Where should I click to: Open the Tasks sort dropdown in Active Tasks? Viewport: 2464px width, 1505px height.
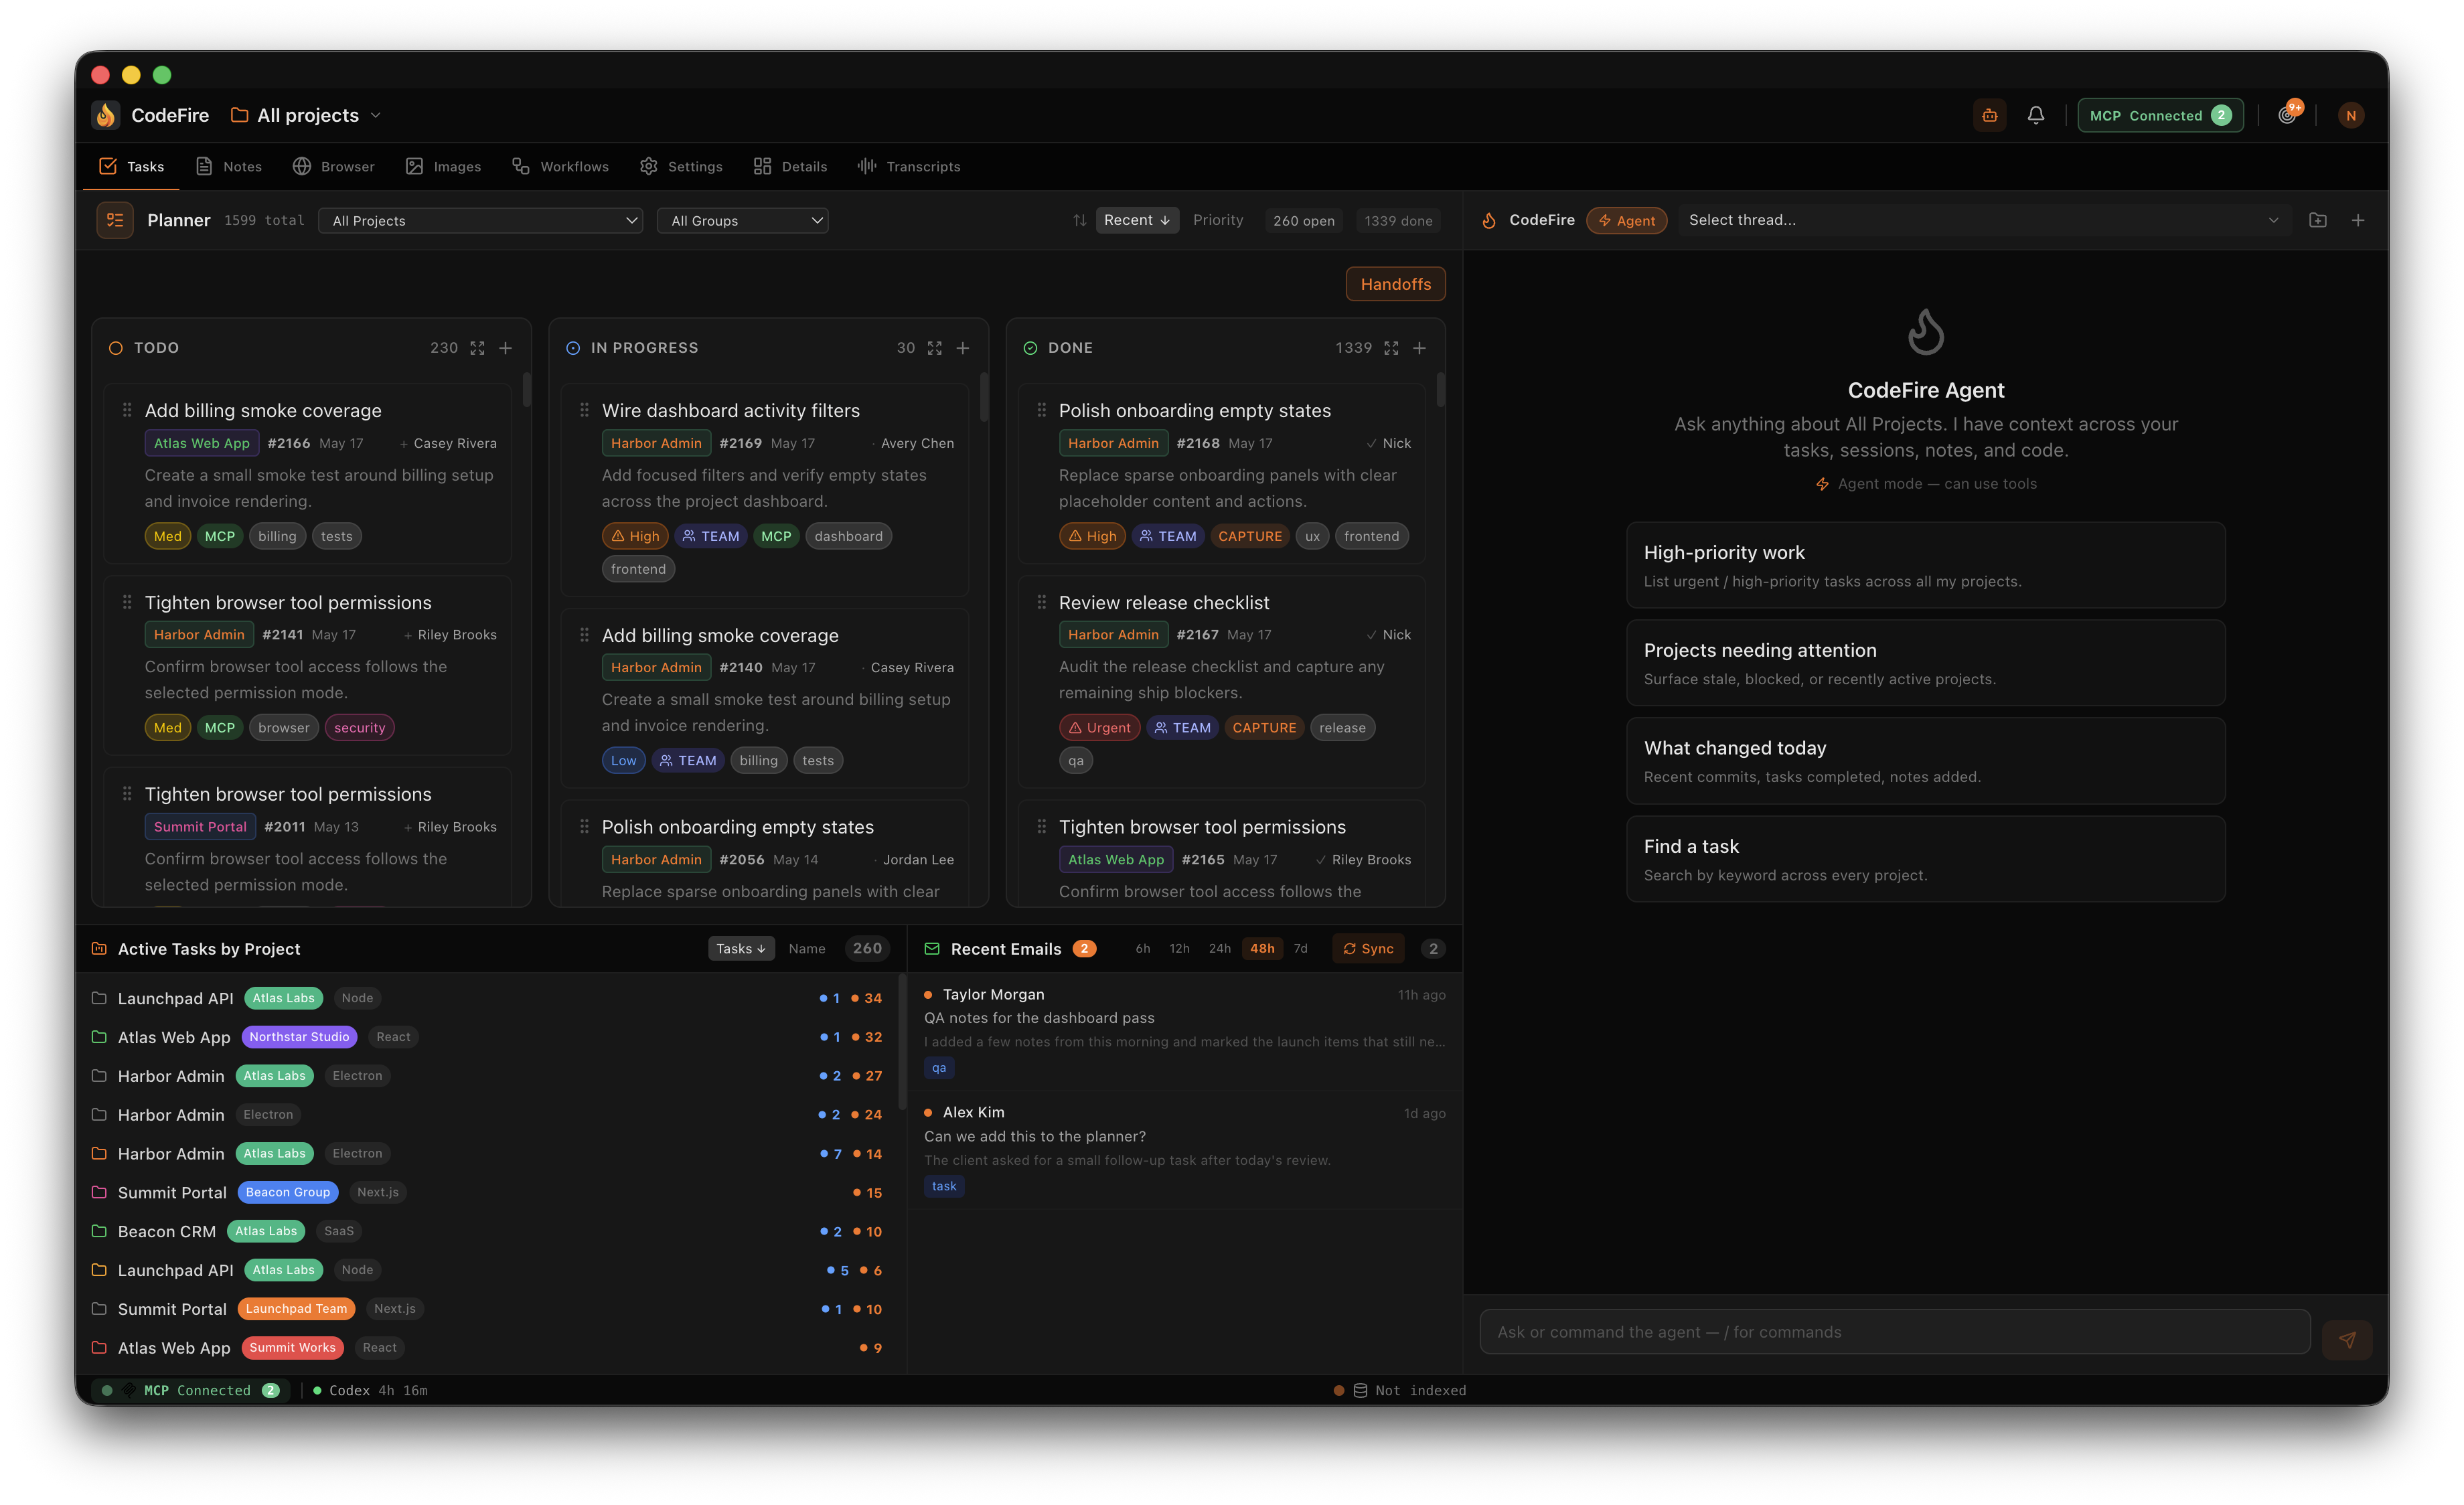[x=741, y=949]
